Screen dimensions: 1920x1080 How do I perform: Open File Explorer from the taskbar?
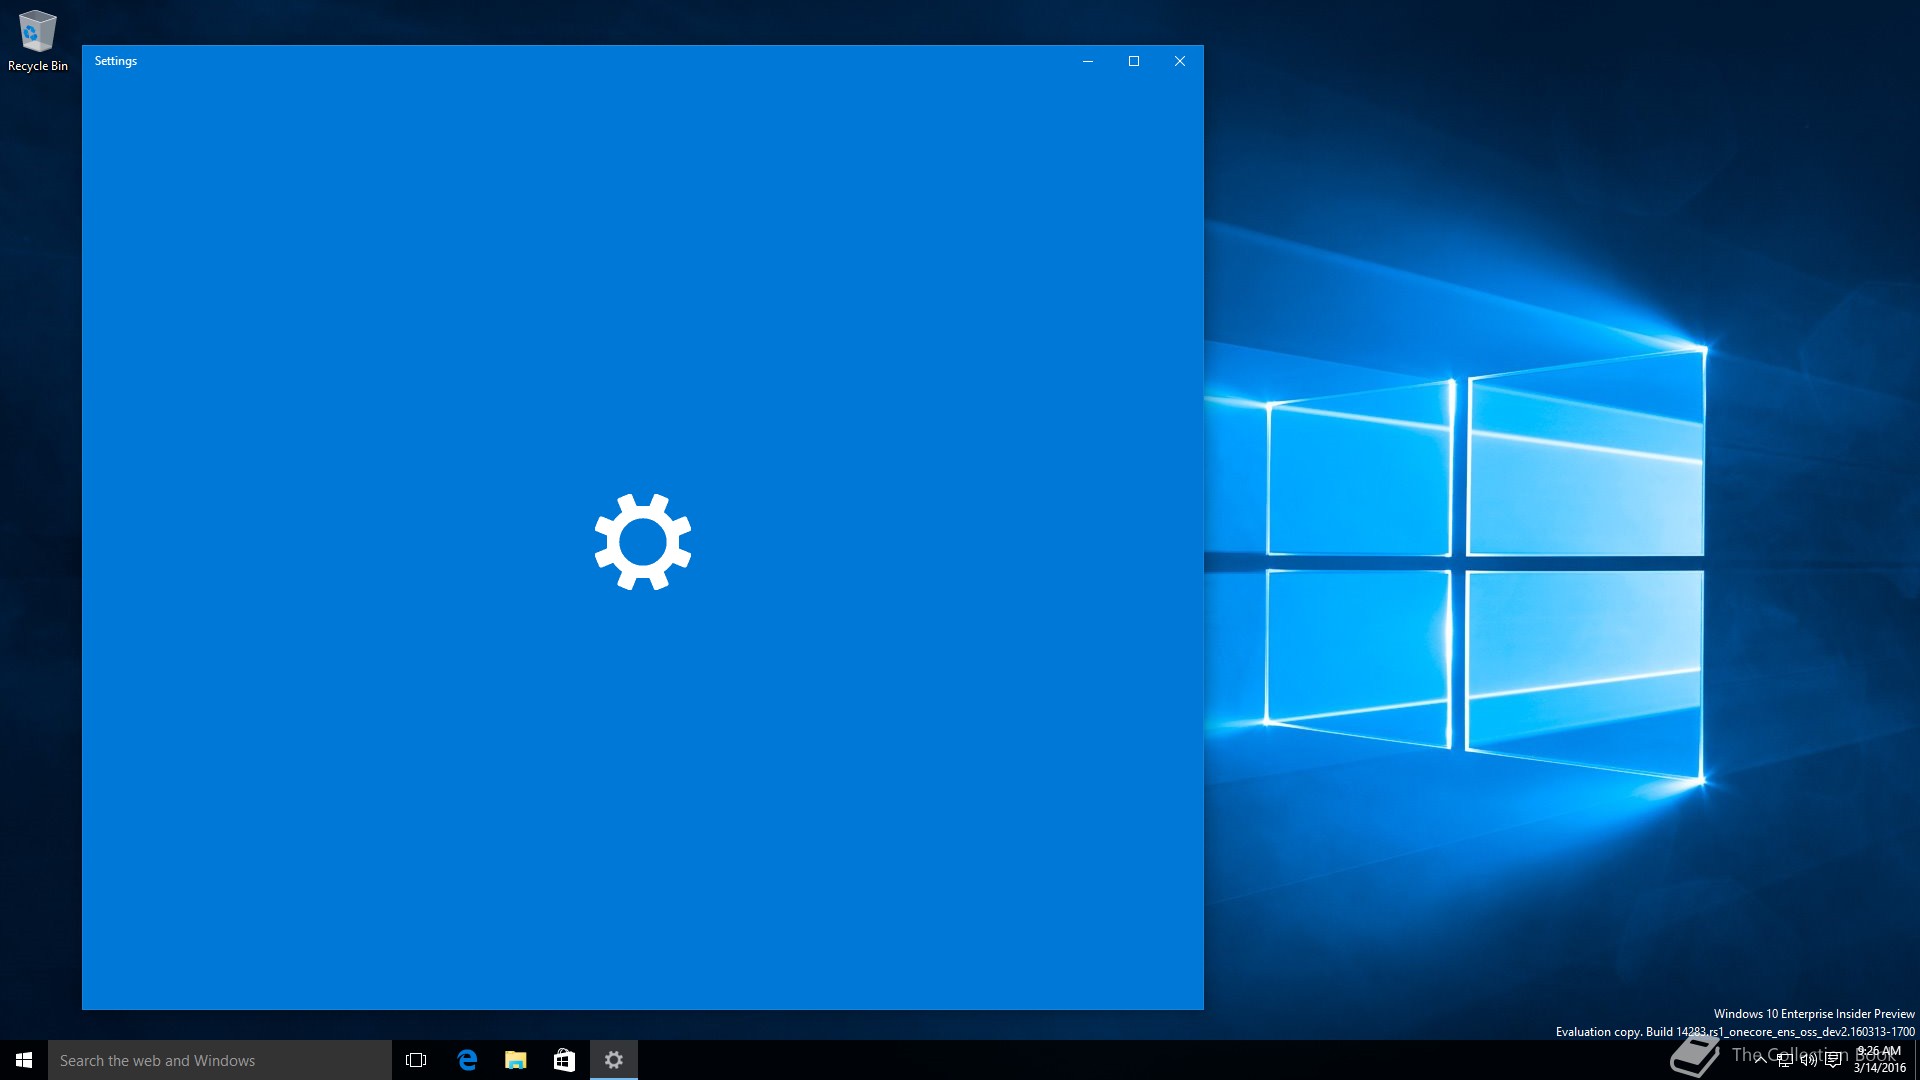point(515,1060)
